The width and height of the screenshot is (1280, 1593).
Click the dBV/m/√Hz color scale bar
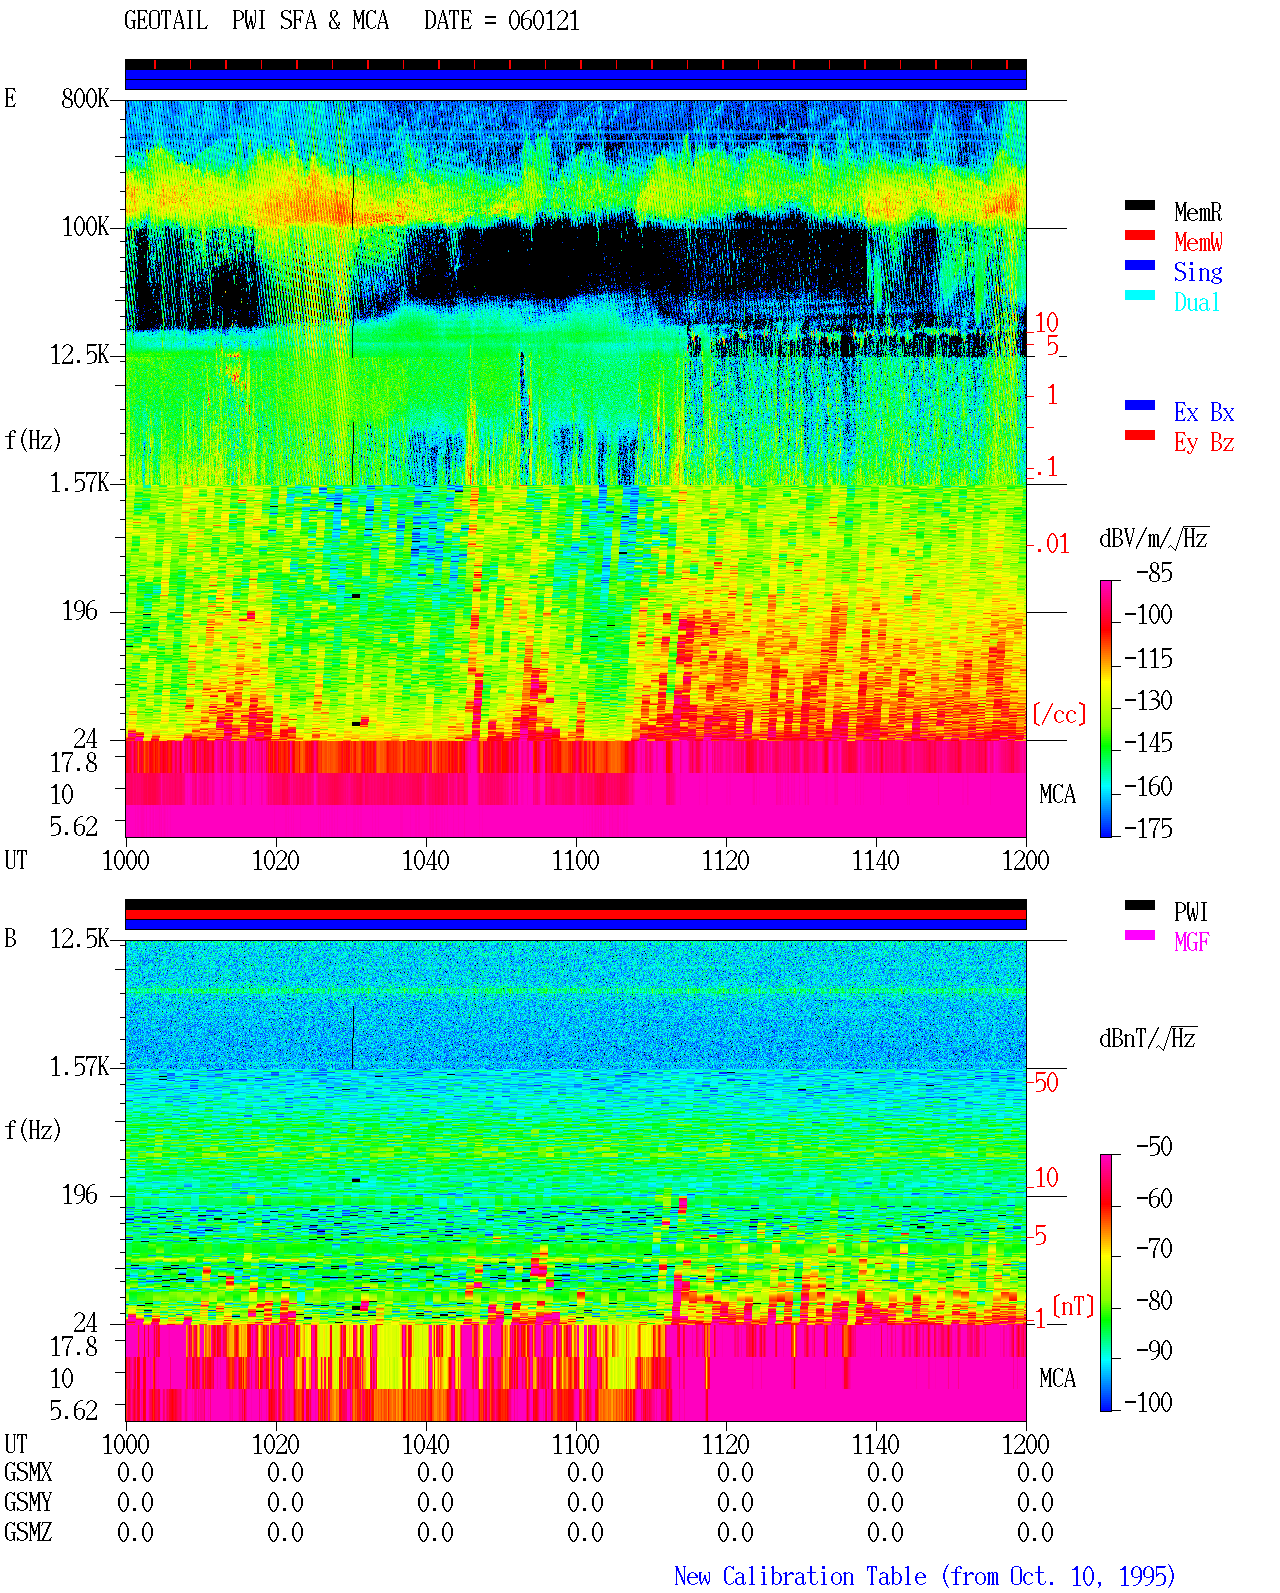(x=1106, y=708)
